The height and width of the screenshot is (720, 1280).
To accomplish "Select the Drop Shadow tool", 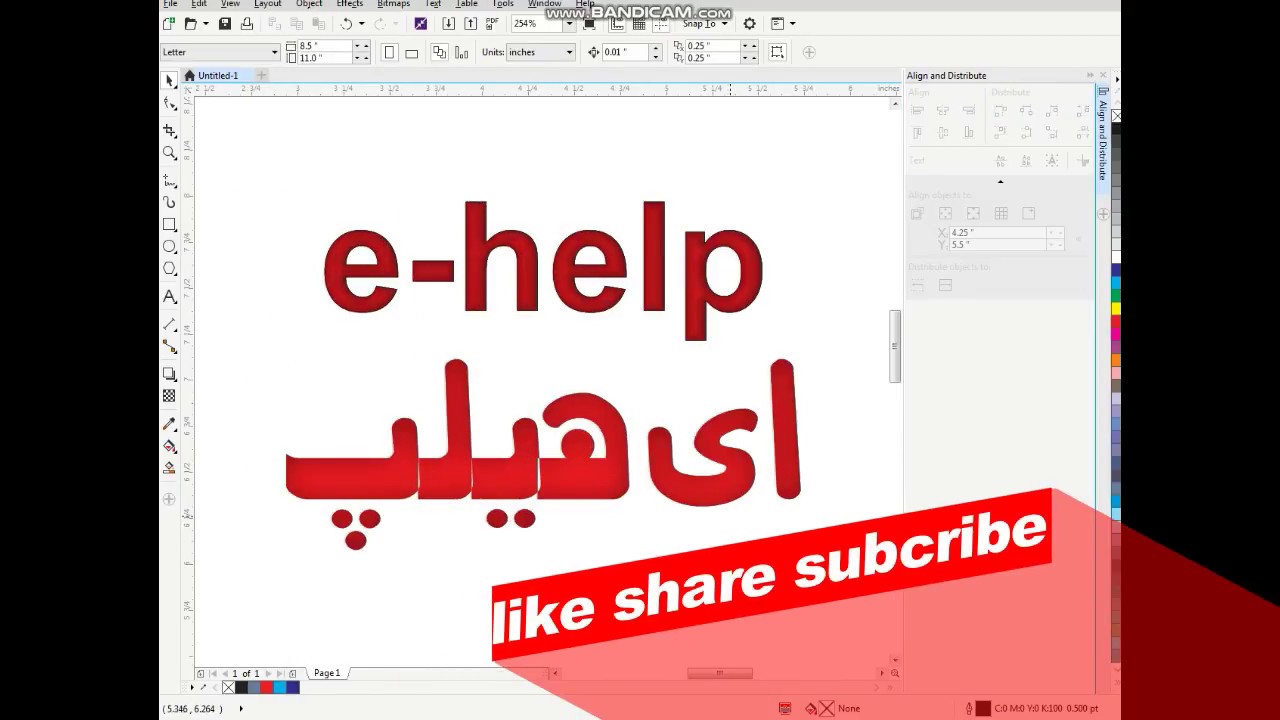I will 169,374.
